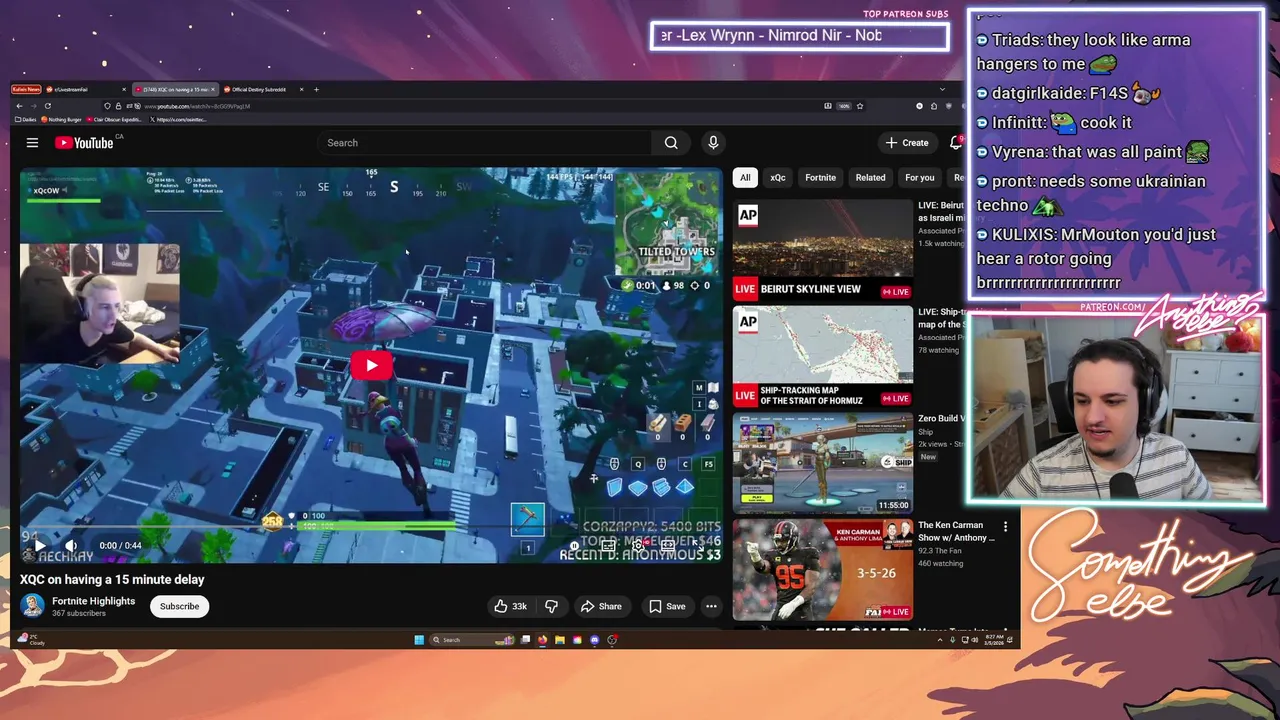Open player settings gear menu
Screen dimensions: 1280x720
(x=638, y=546)
